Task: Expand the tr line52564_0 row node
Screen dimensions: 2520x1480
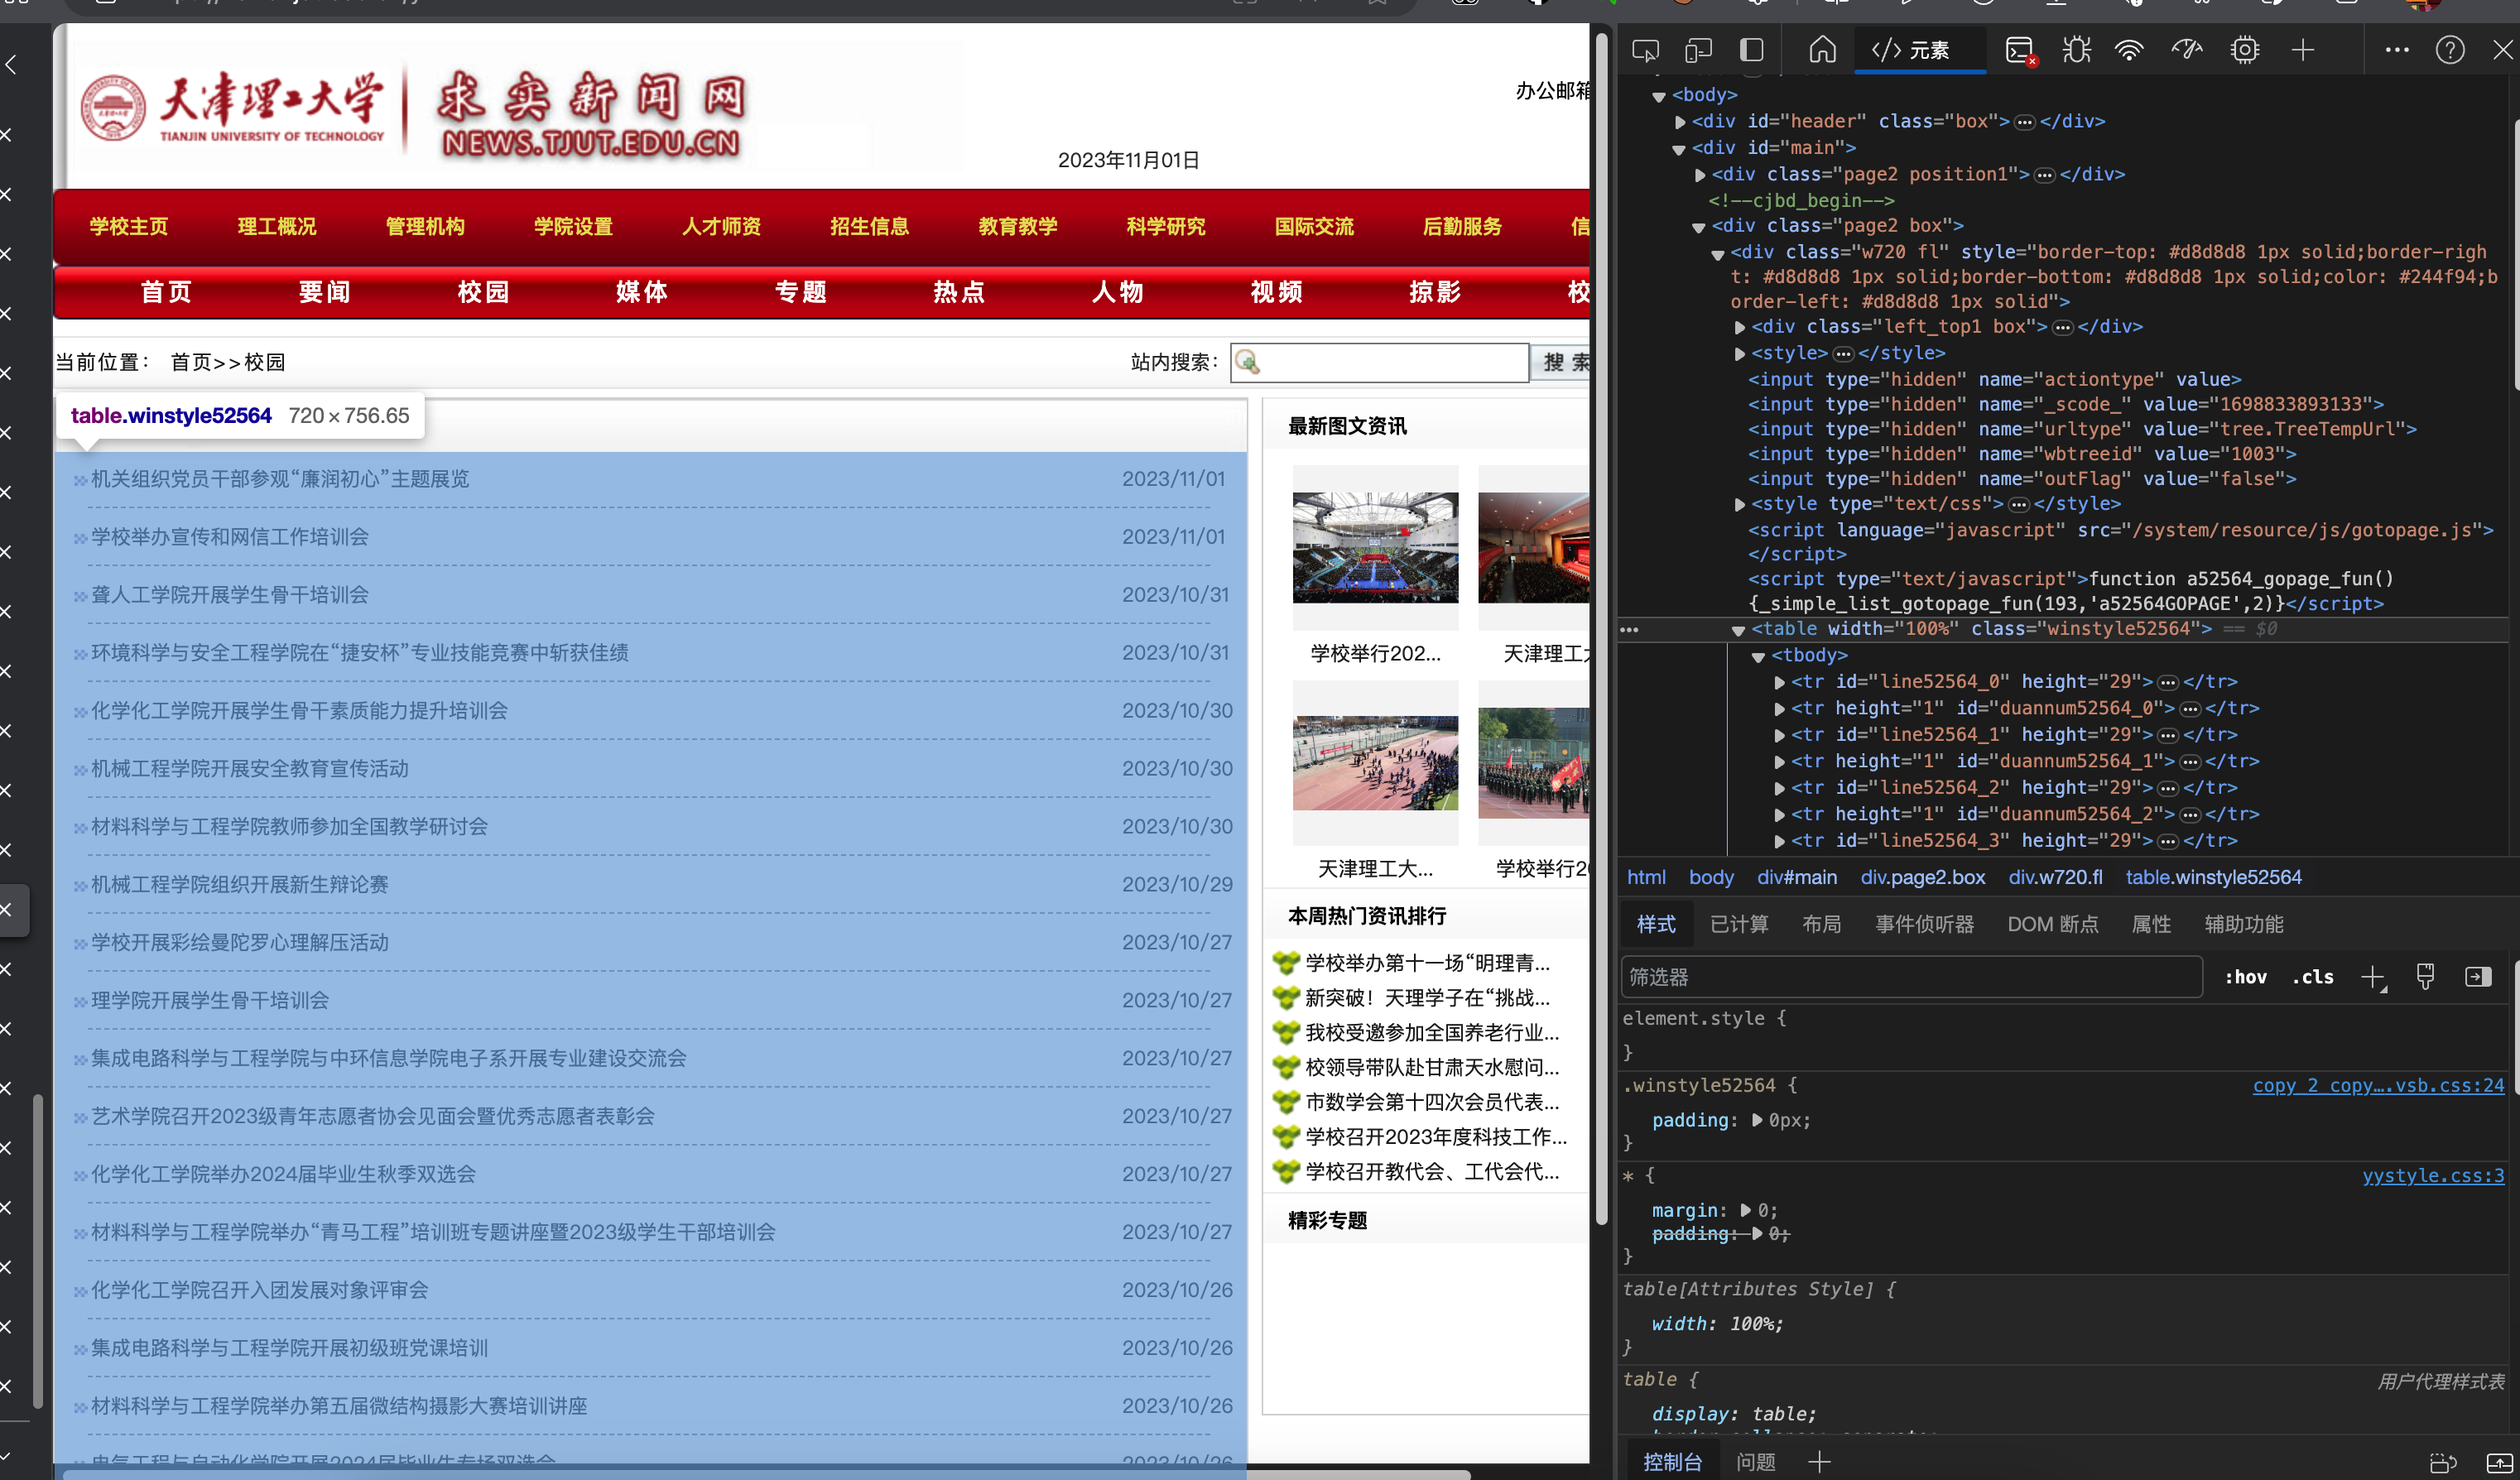Action: click(x=1779, y=682)
